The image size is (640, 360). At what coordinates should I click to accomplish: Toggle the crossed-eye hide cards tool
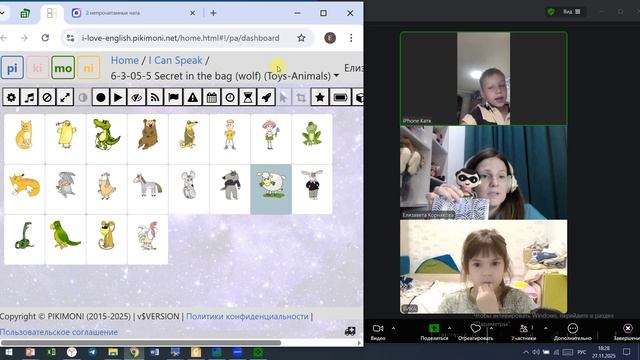136,98
